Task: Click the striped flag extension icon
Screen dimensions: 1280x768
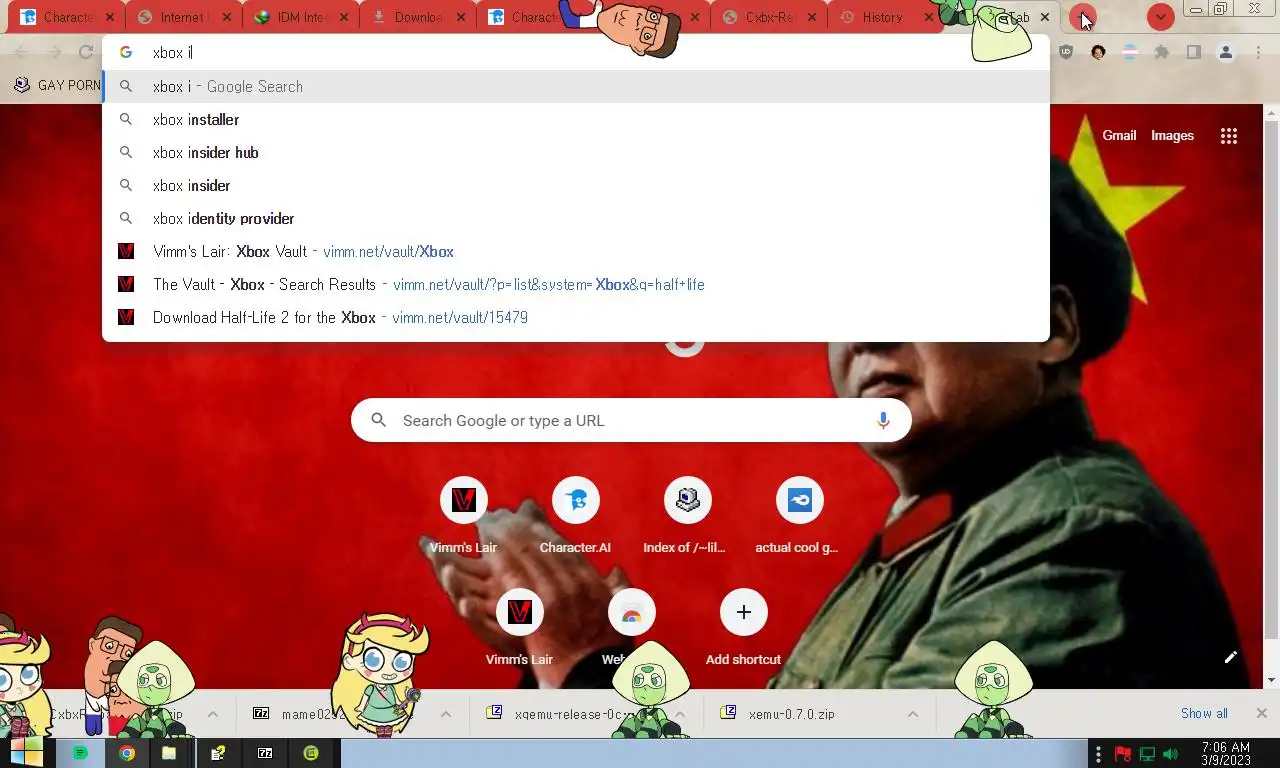Action: [x=1129, y=52]
